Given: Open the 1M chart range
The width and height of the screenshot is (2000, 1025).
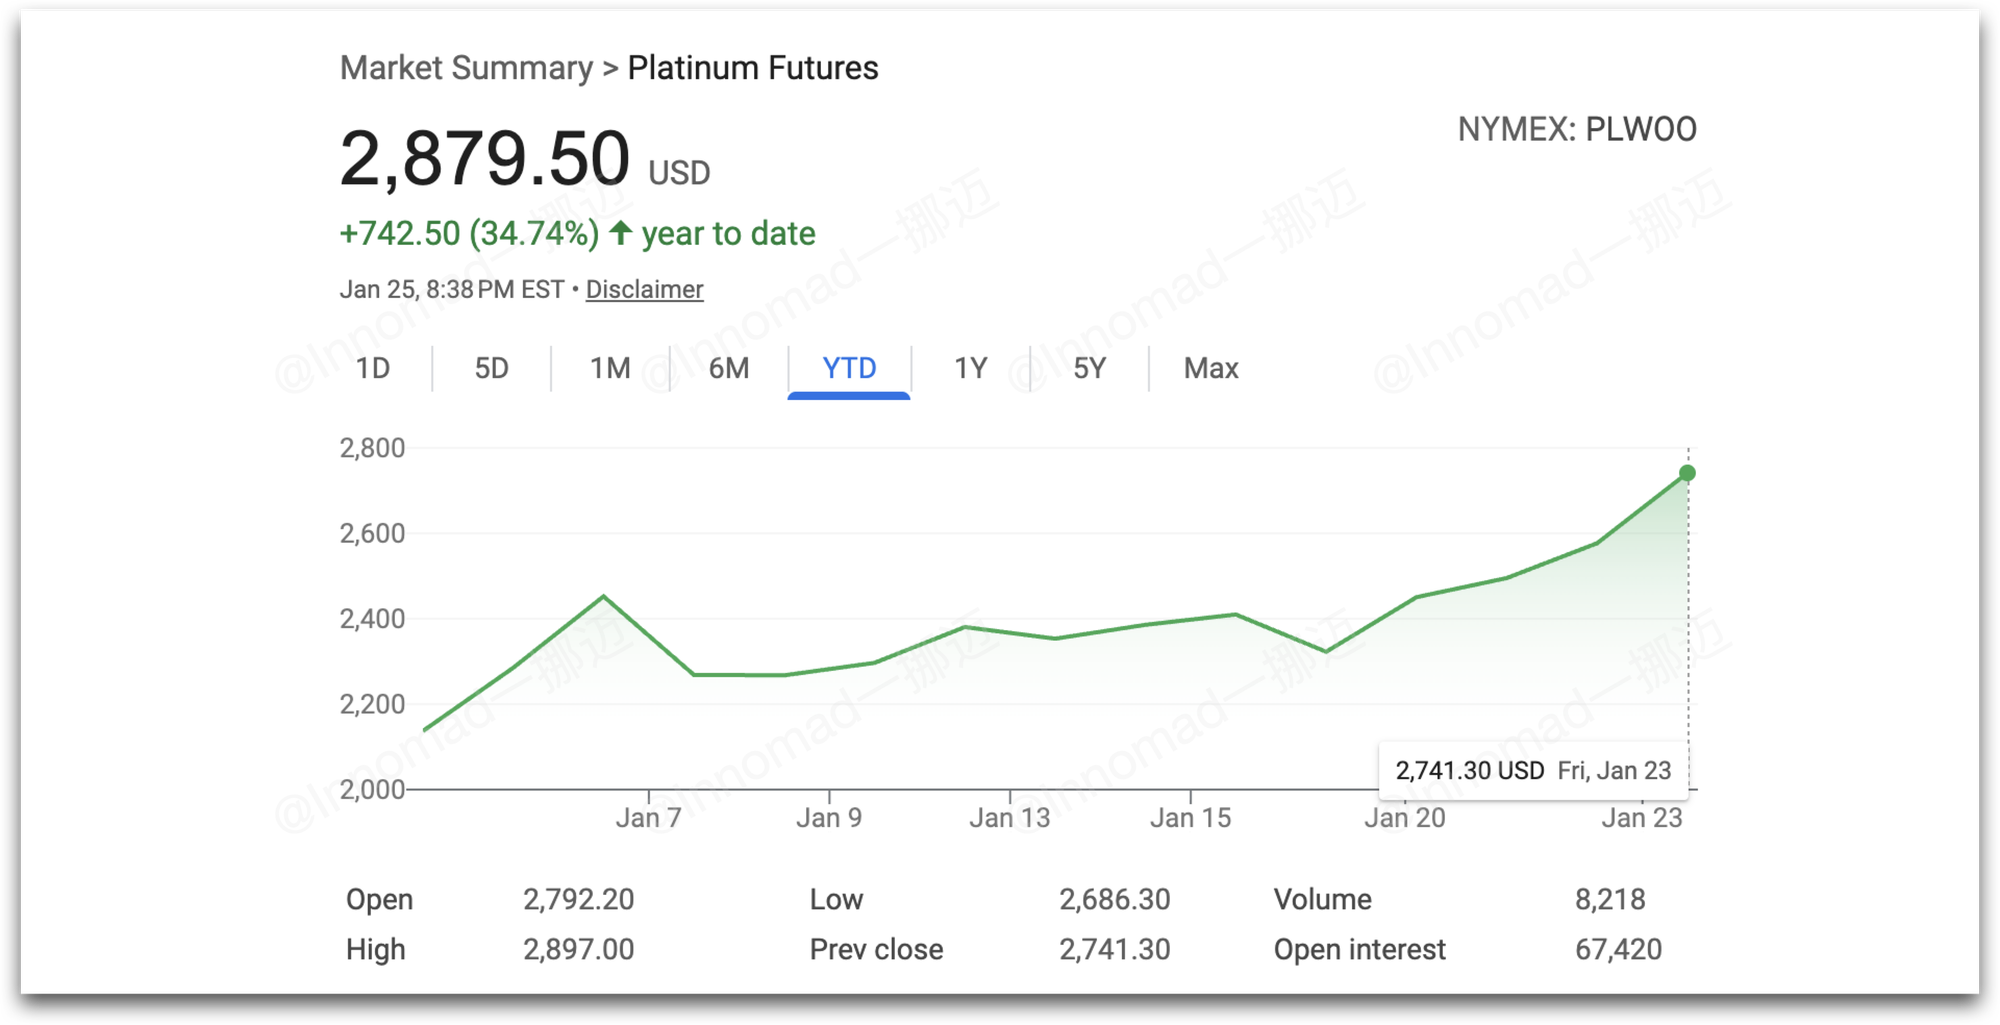Looking at the screenshot, I should [610, 369].
